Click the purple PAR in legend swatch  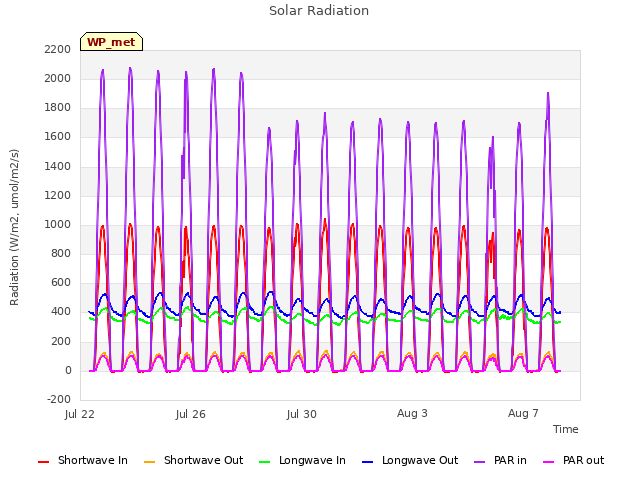[x=480, y=462]
